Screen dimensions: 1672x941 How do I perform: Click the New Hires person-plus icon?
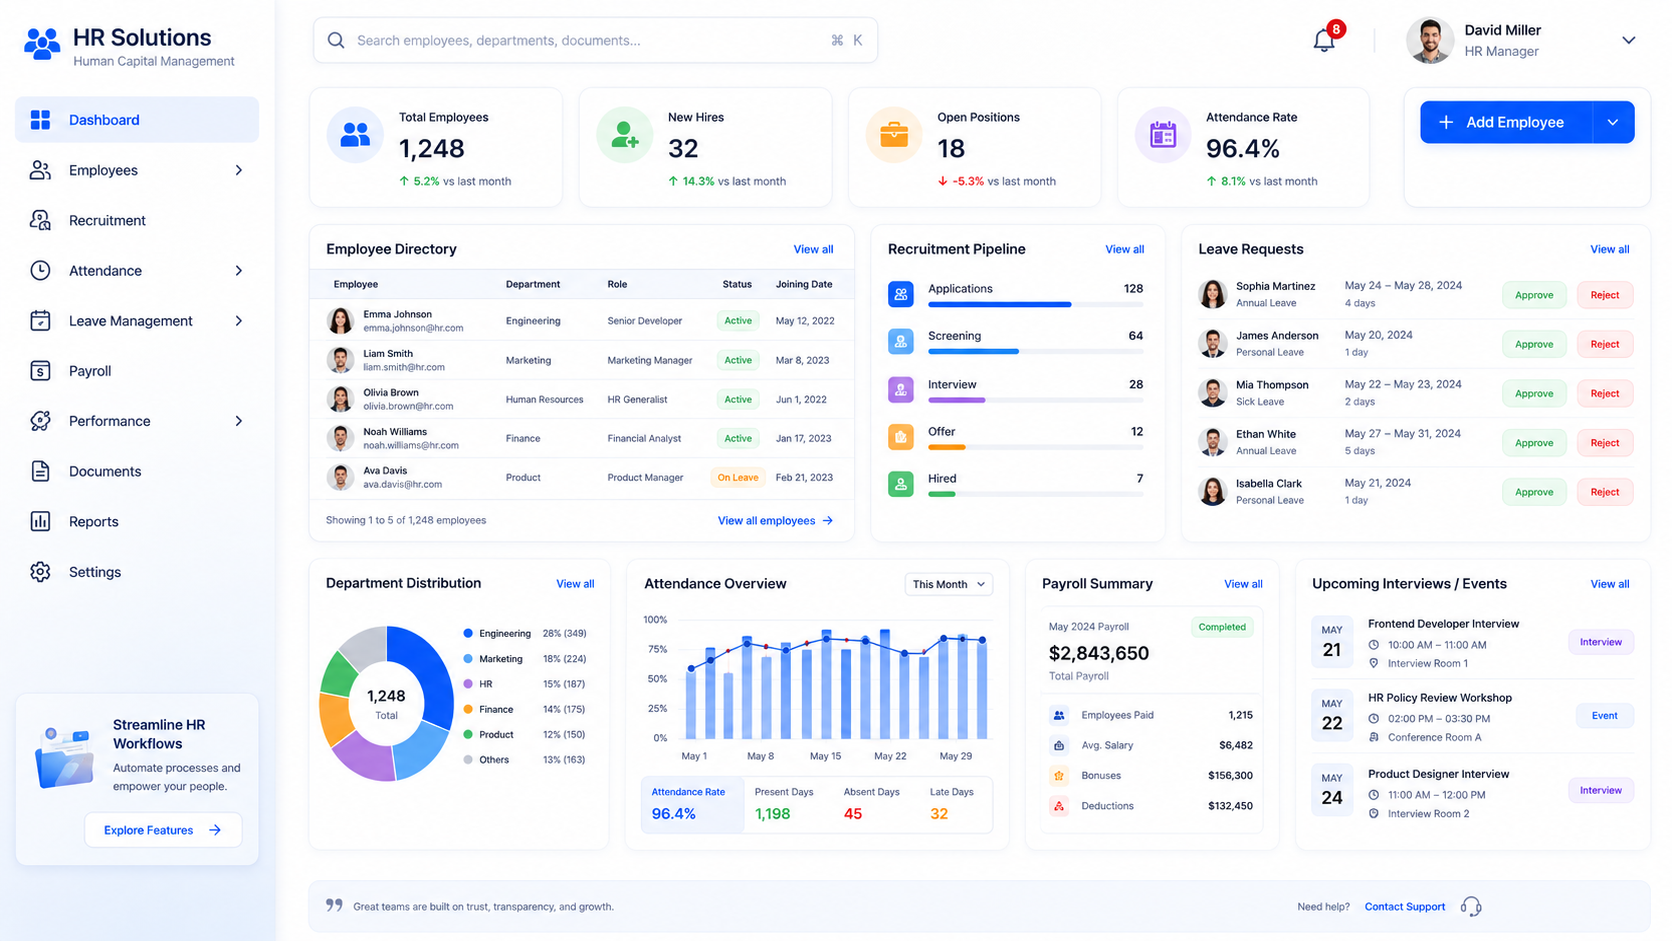624,134
